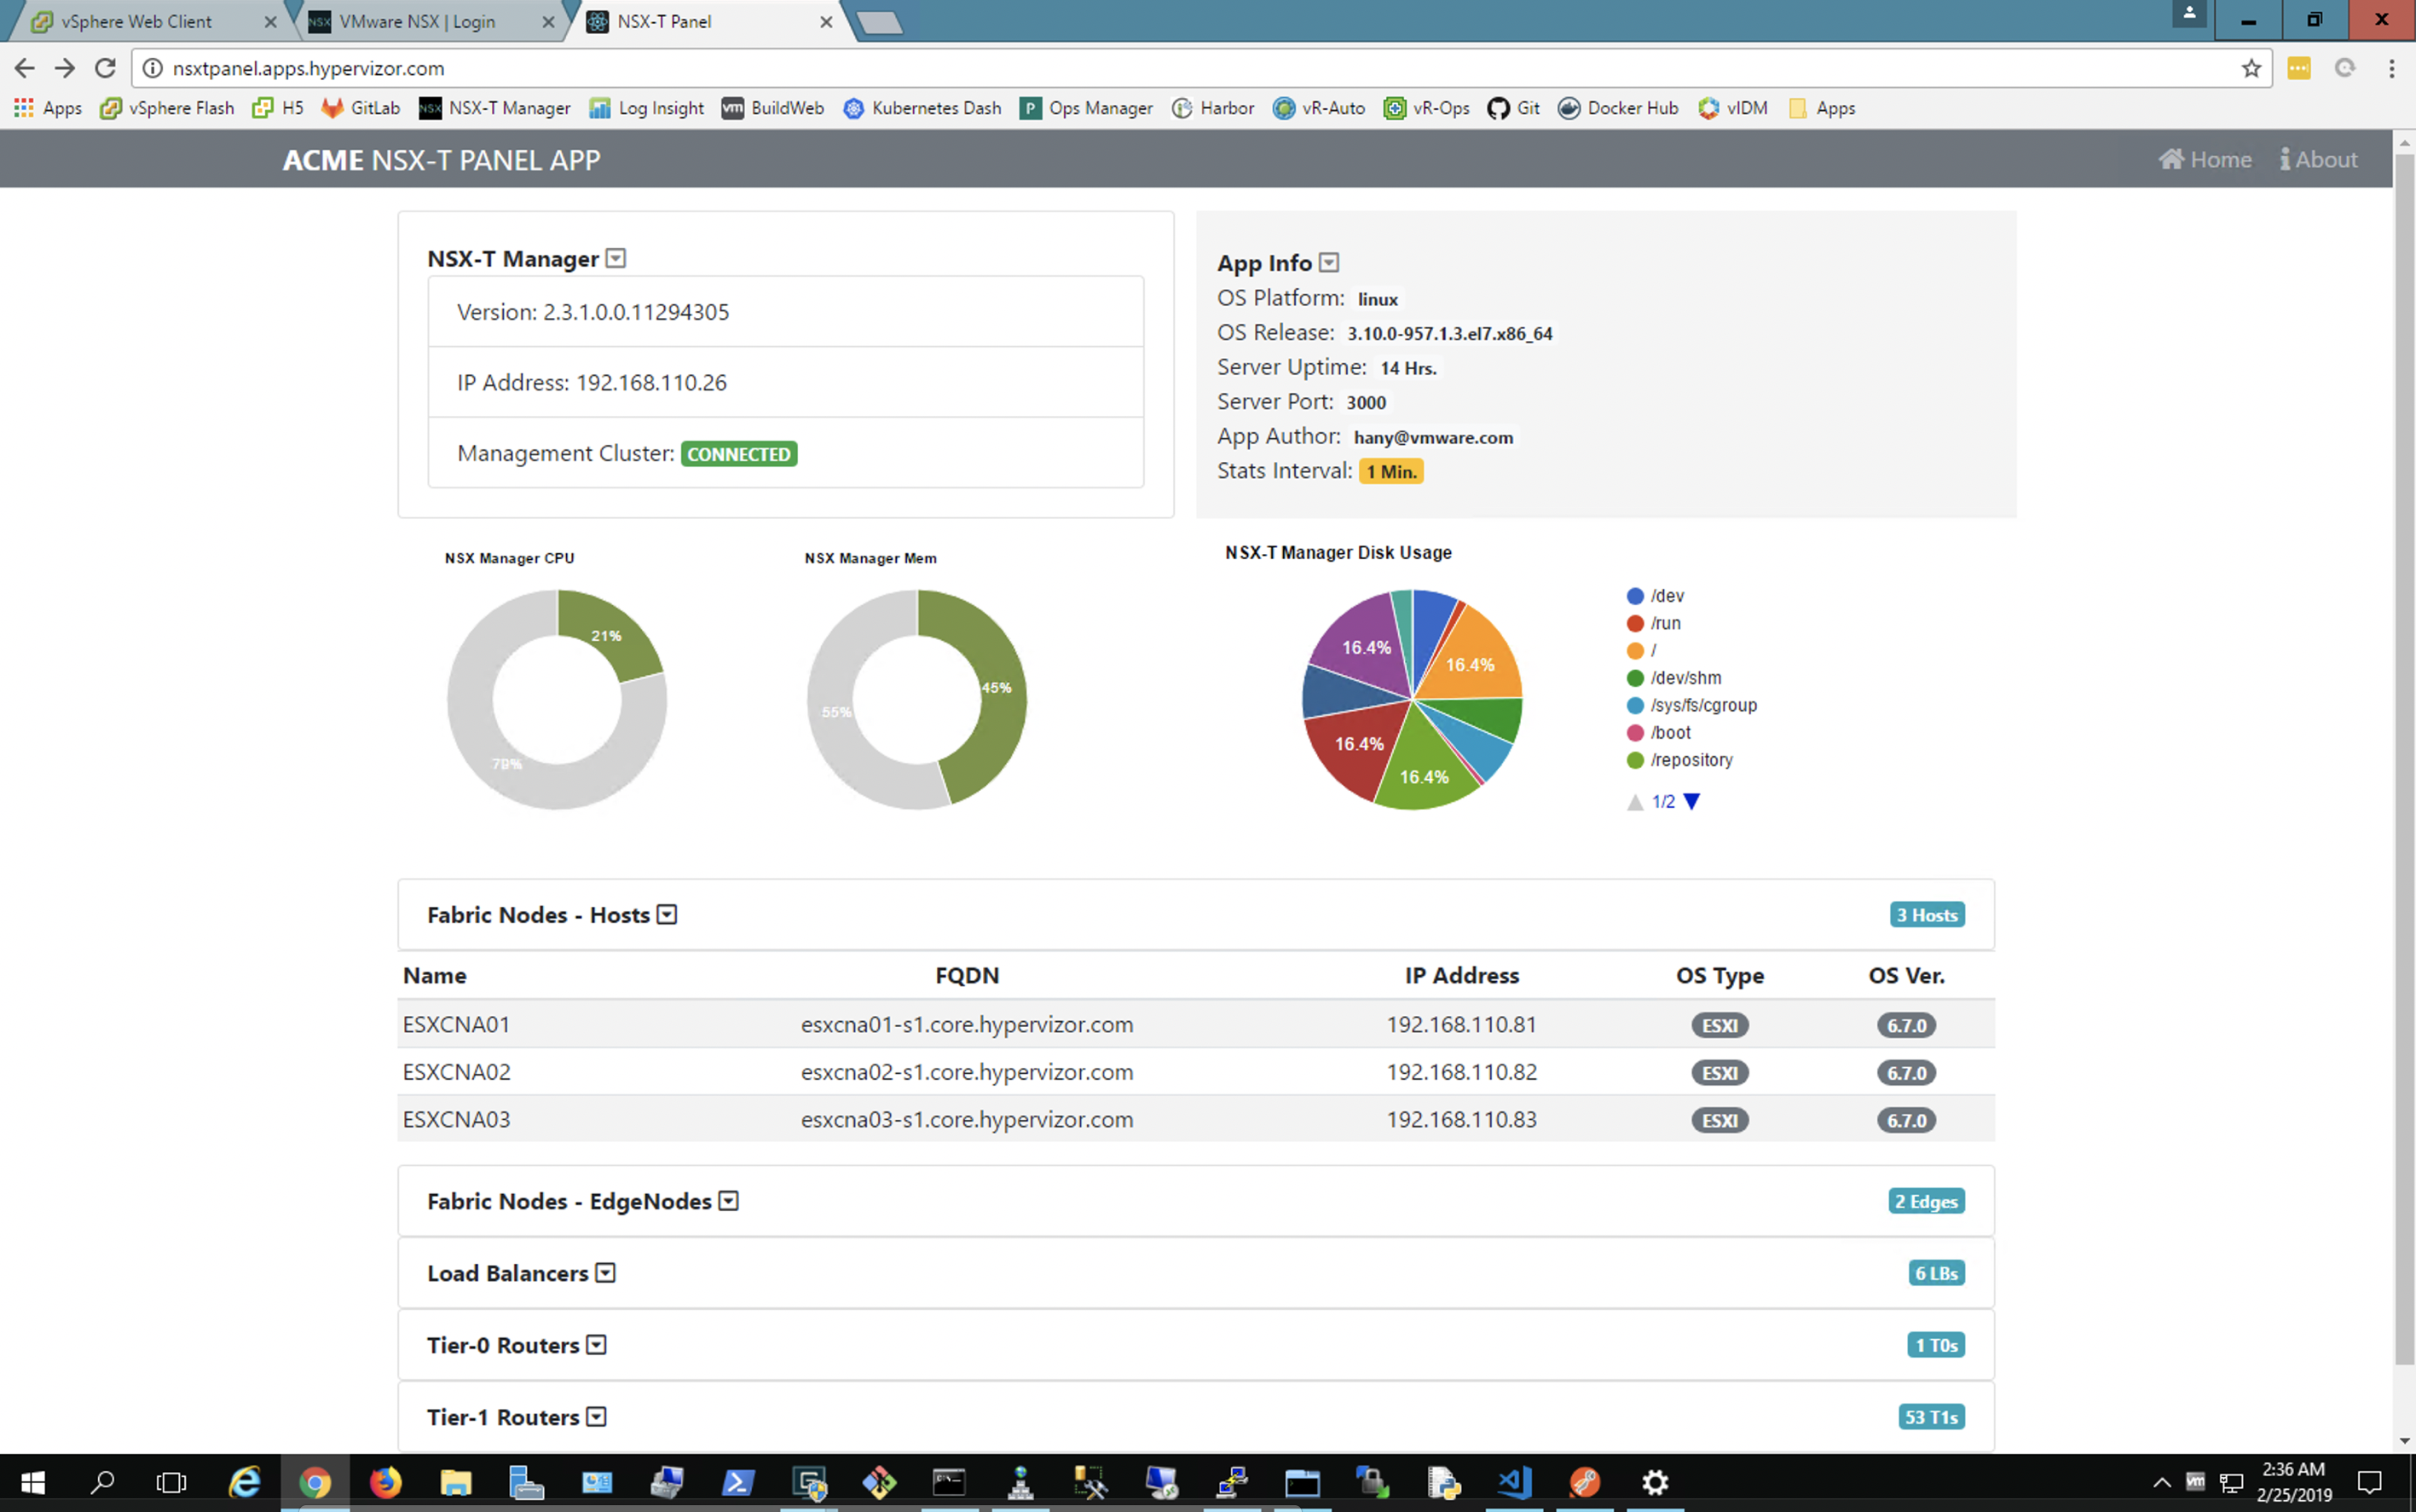Image resolution: width=2416 pixels, height=1512 pixels.
Task: Open Docker Hub bookmark
Action: tap(1618, 108)
